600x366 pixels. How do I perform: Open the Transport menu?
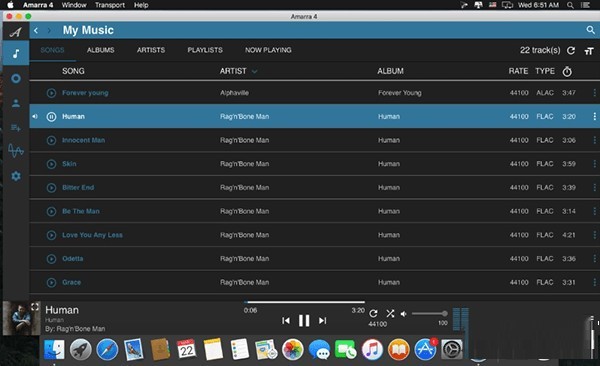(110, 5)
